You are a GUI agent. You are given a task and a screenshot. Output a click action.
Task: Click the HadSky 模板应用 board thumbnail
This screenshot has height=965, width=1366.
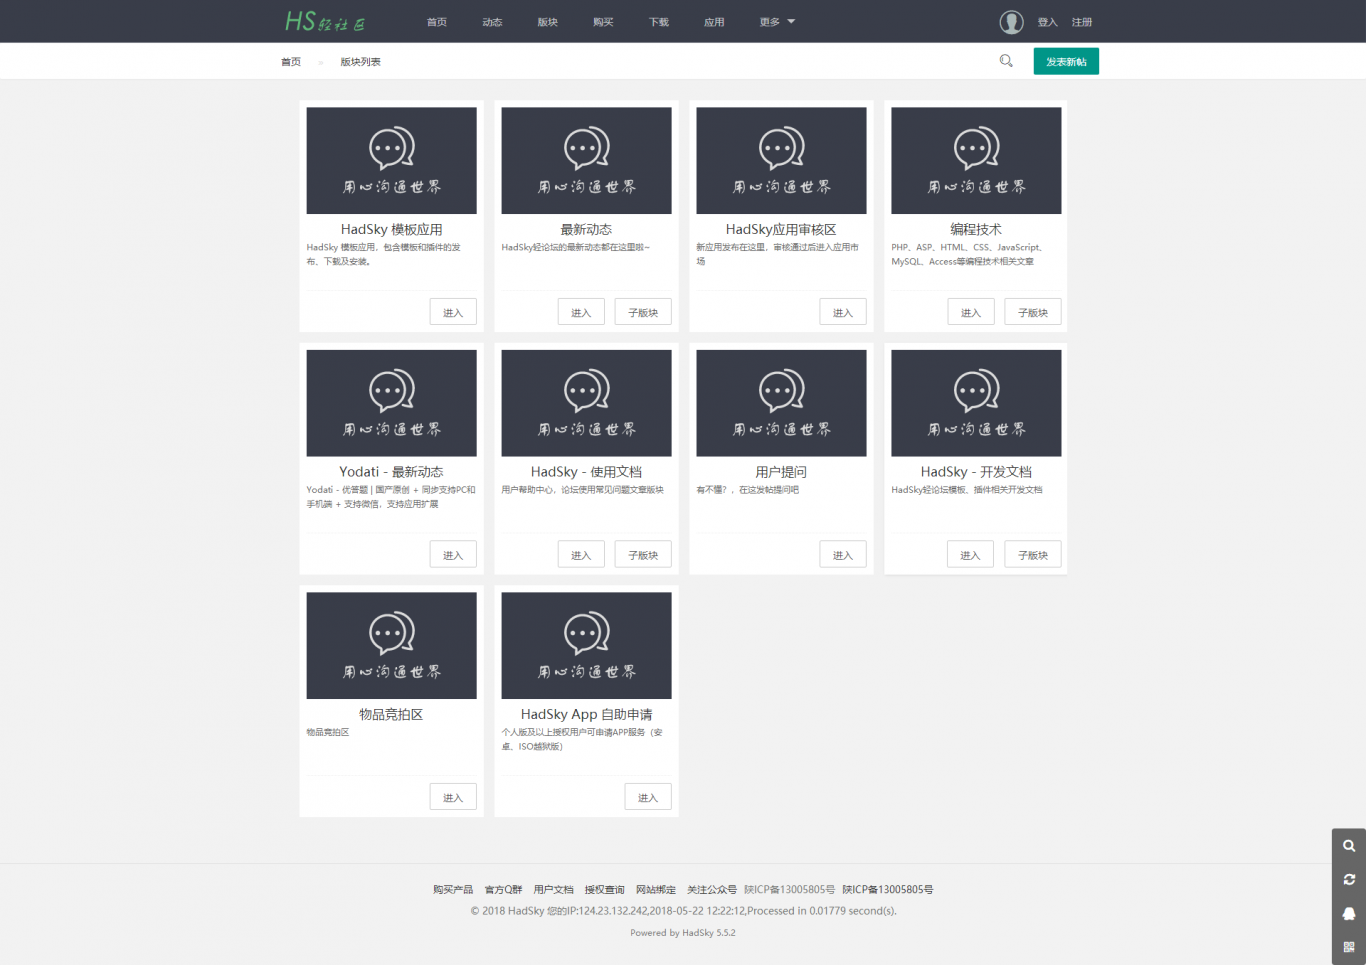(391, 160)
